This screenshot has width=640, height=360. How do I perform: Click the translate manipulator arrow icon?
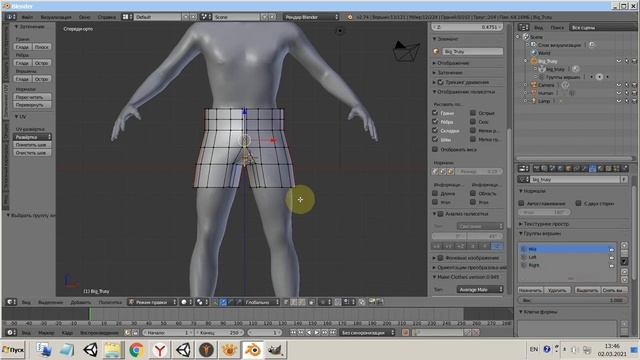[x=223, y=302]
